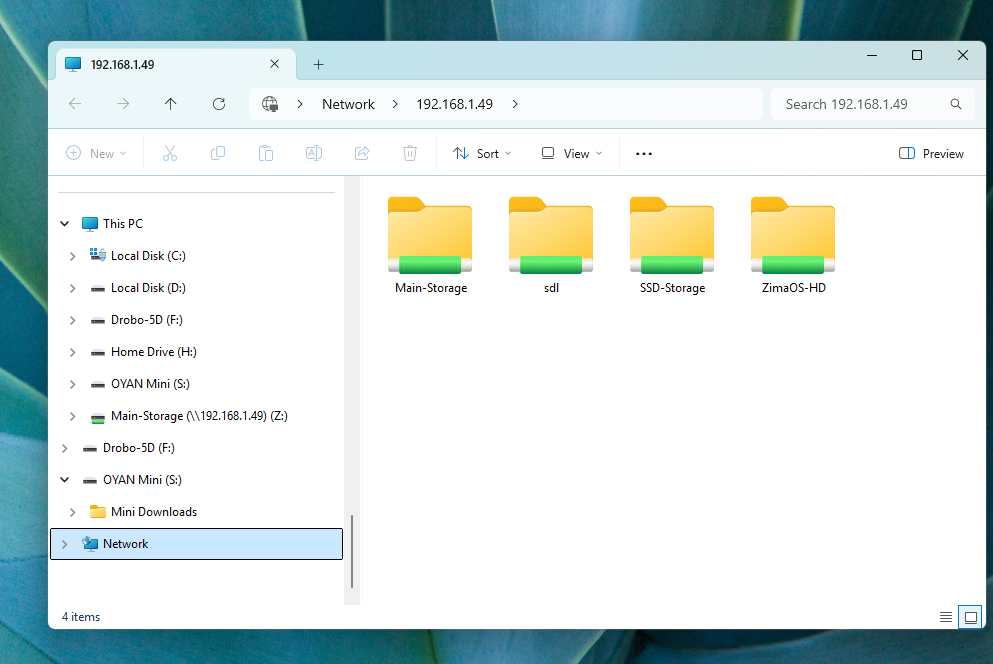
Task: Open the New dropdown menu
Action: point(96,153)
